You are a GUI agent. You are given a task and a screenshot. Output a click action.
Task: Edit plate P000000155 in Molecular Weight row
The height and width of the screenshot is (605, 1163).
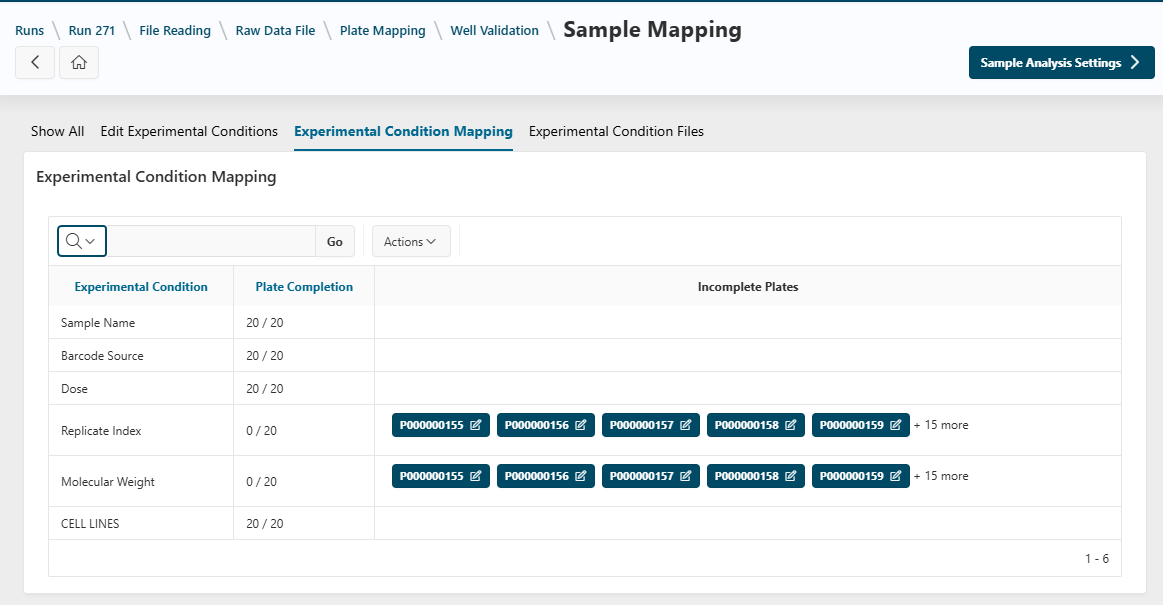pyautogui.click(x=441, y=476)
